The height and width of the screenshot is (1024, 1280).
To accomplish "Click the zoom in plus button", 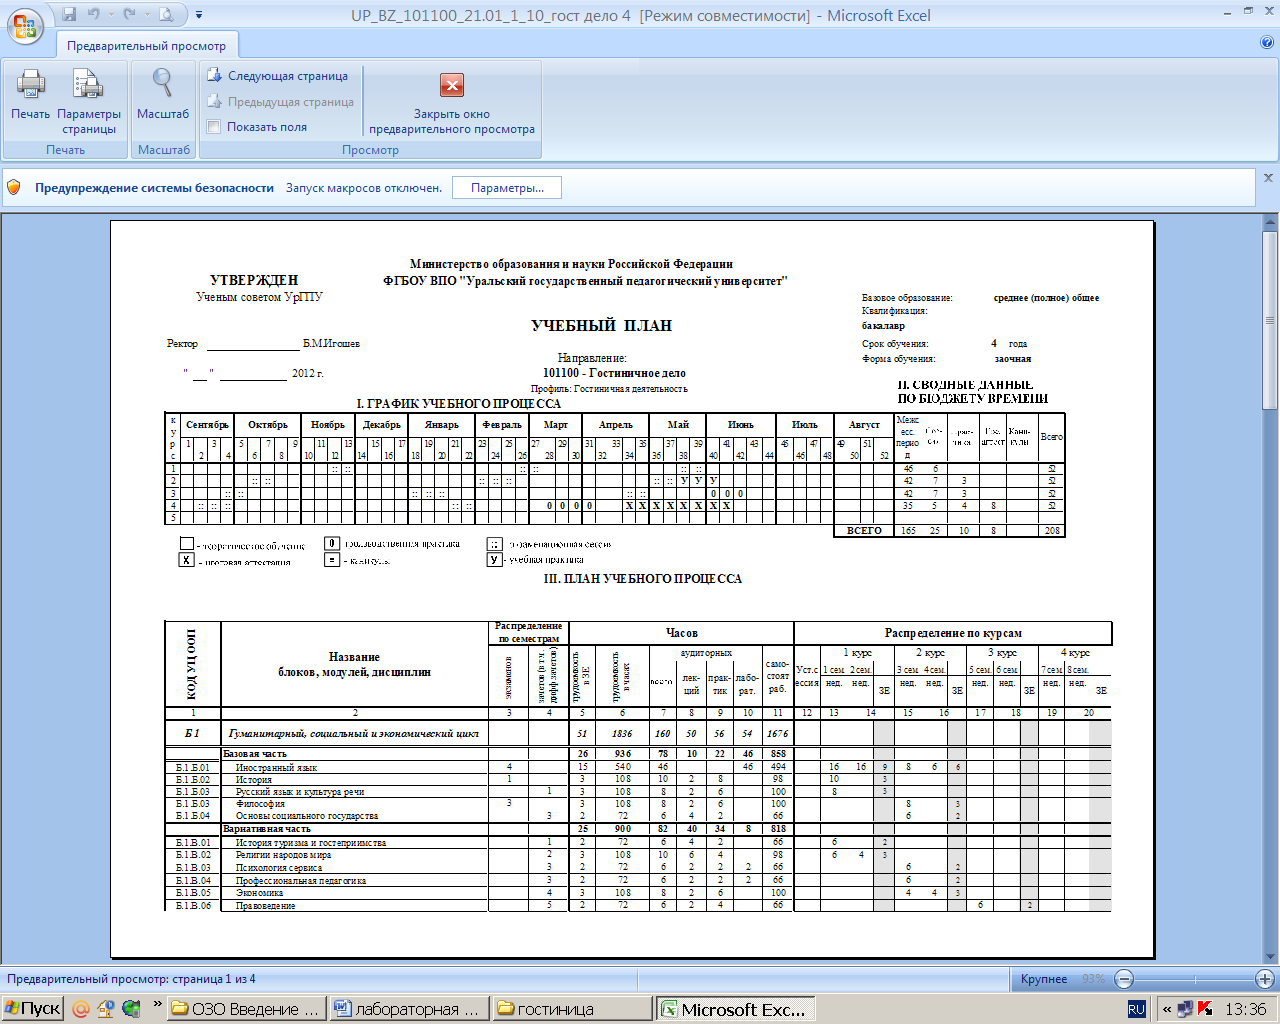I will 1265,979.
